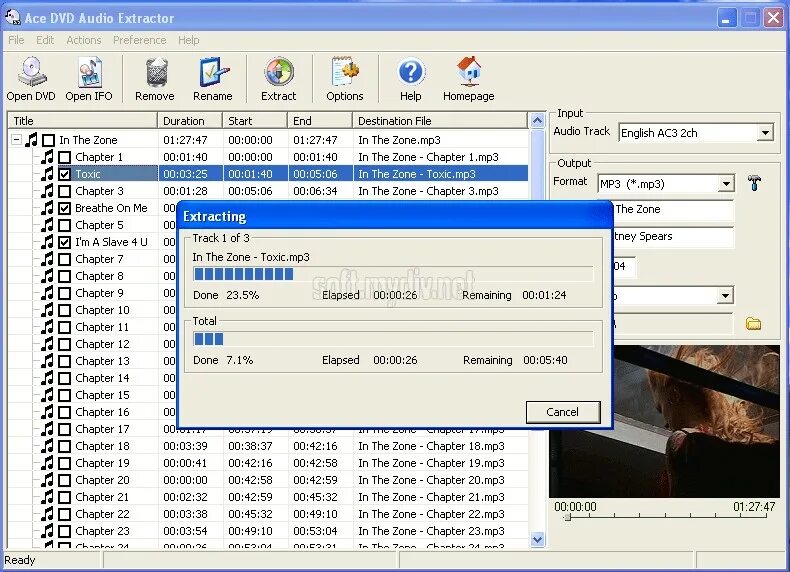
Task: Uncheck the I'm A Slave 4 U checkbox
Action: pyautogui.click(x=64, y=242)
